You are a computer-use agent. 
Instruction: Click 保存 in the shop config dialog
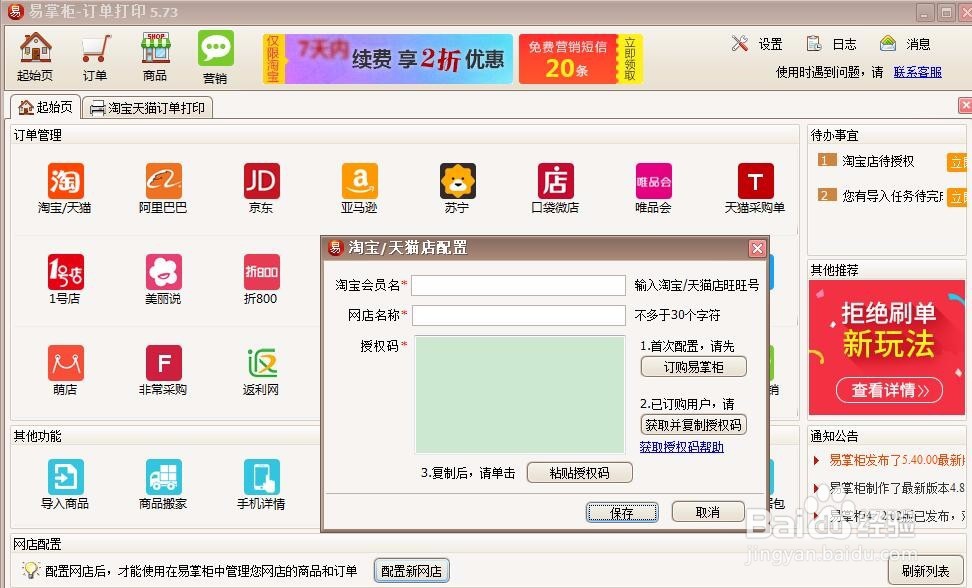click(622, 512)
